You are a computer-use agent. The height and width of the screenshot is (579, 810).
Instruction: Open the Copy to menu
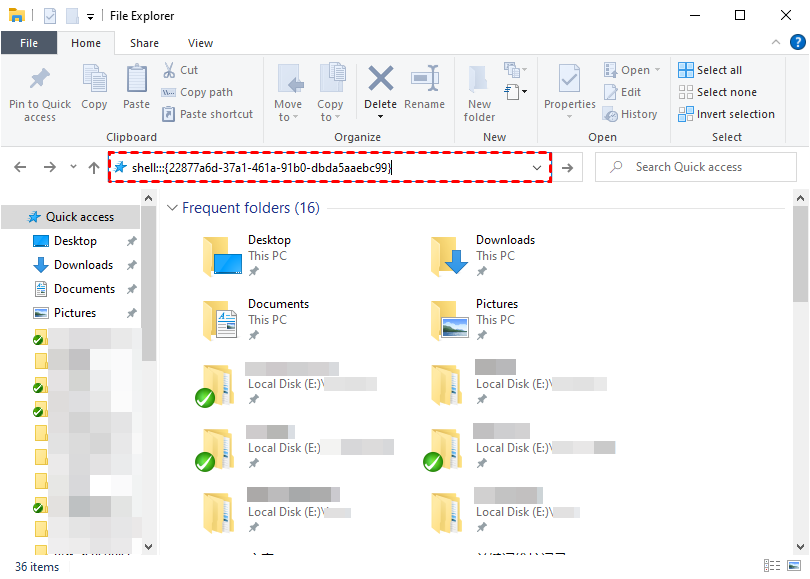pos(330,94)
